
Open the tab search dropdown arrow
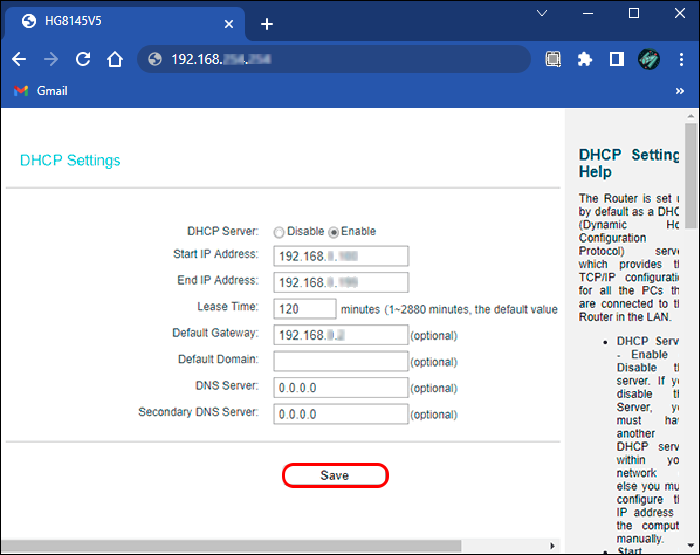tap(542, 14)
